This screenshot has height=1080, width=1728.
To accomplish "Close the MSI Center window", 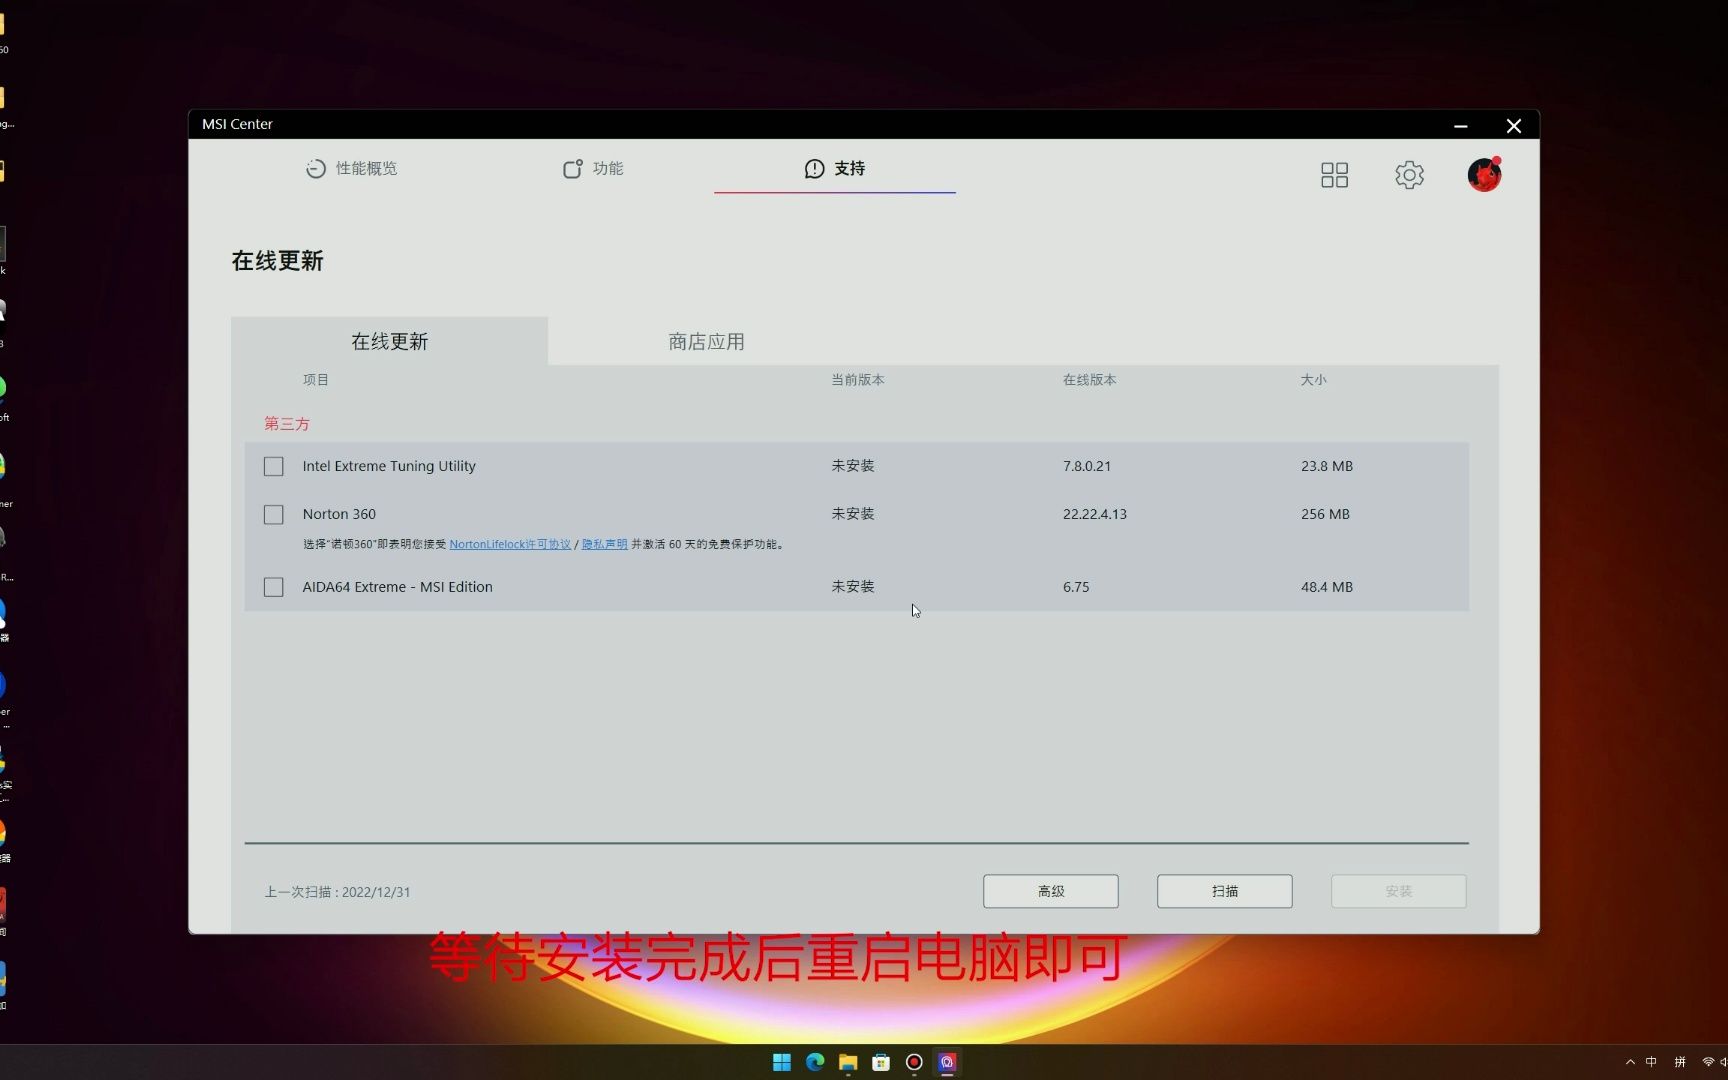I will click(x=1513, y=125).
